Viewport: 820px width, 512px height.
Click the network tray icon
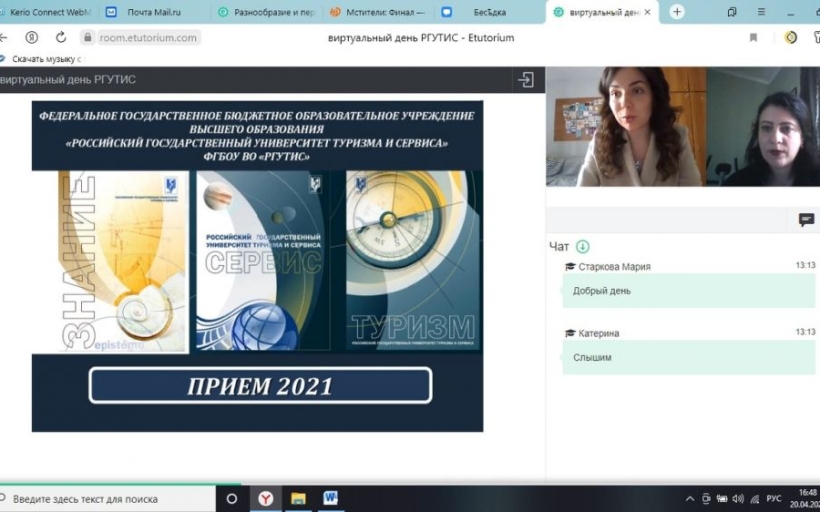pyautogui.click(x=755, y=499)
